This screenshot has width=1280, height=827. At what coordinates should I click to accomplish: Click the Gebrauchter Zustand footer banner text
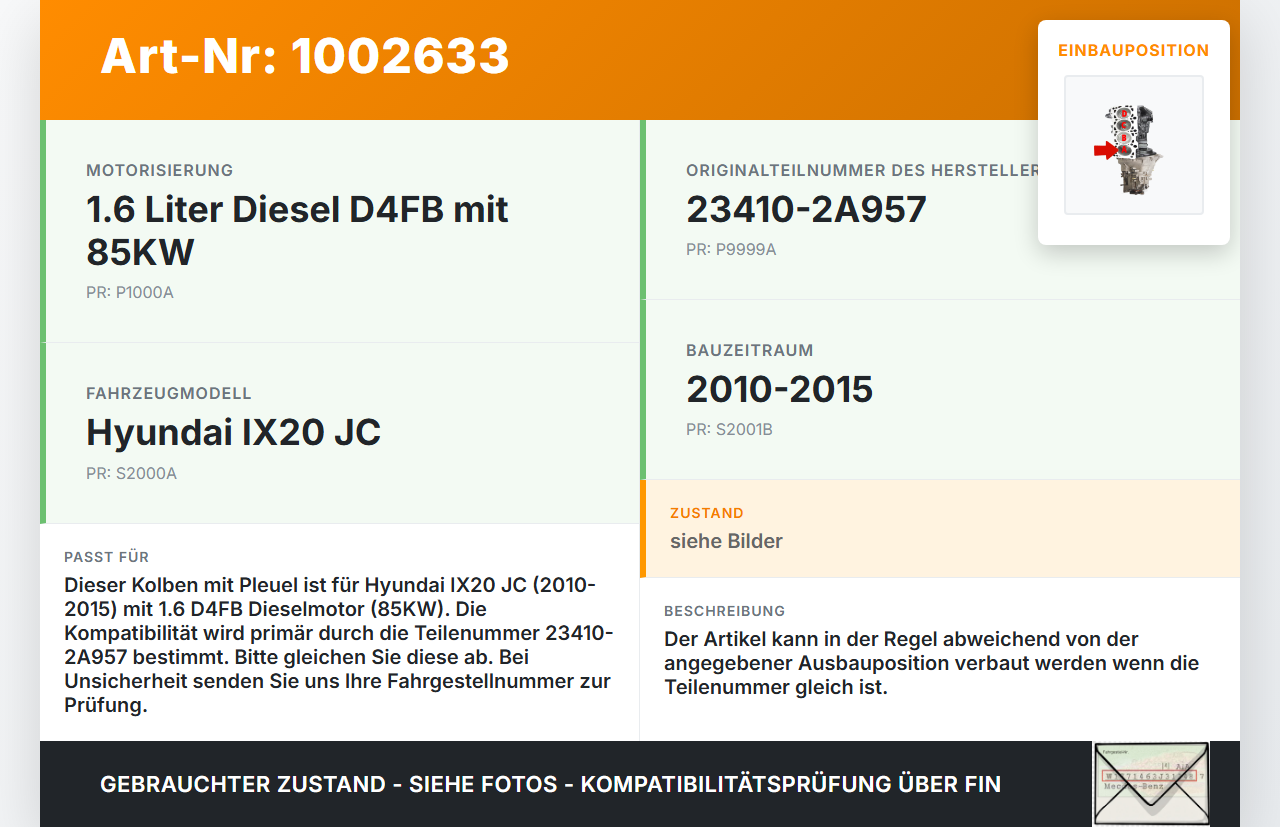coord(550,784)
